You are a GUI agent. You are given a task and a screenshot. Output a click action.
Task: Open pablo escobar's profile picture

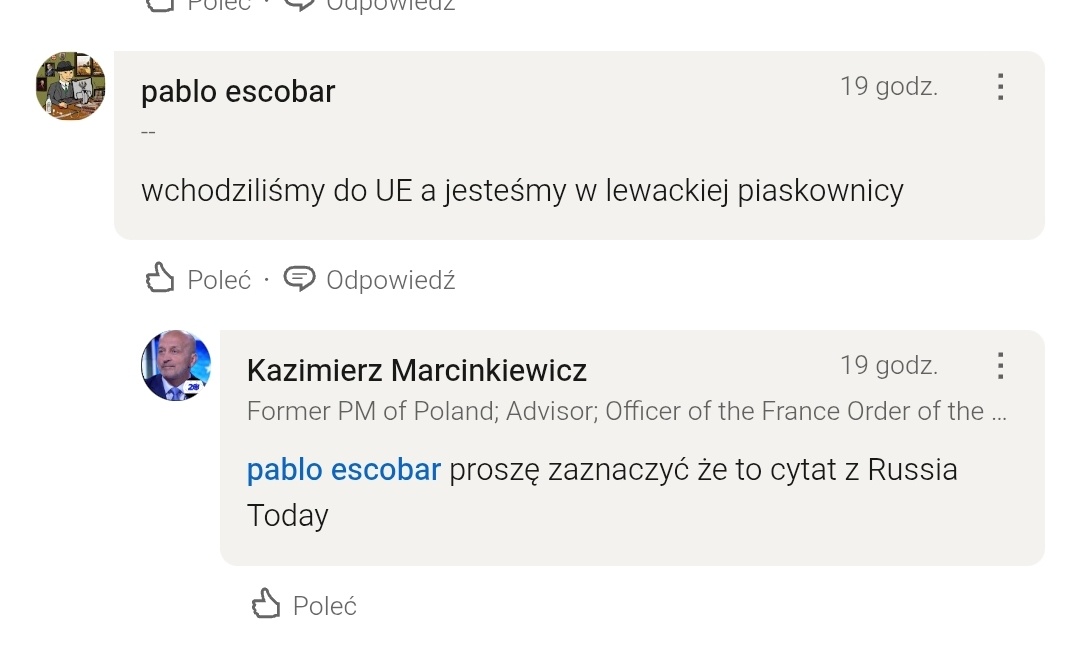pos(70,86)
